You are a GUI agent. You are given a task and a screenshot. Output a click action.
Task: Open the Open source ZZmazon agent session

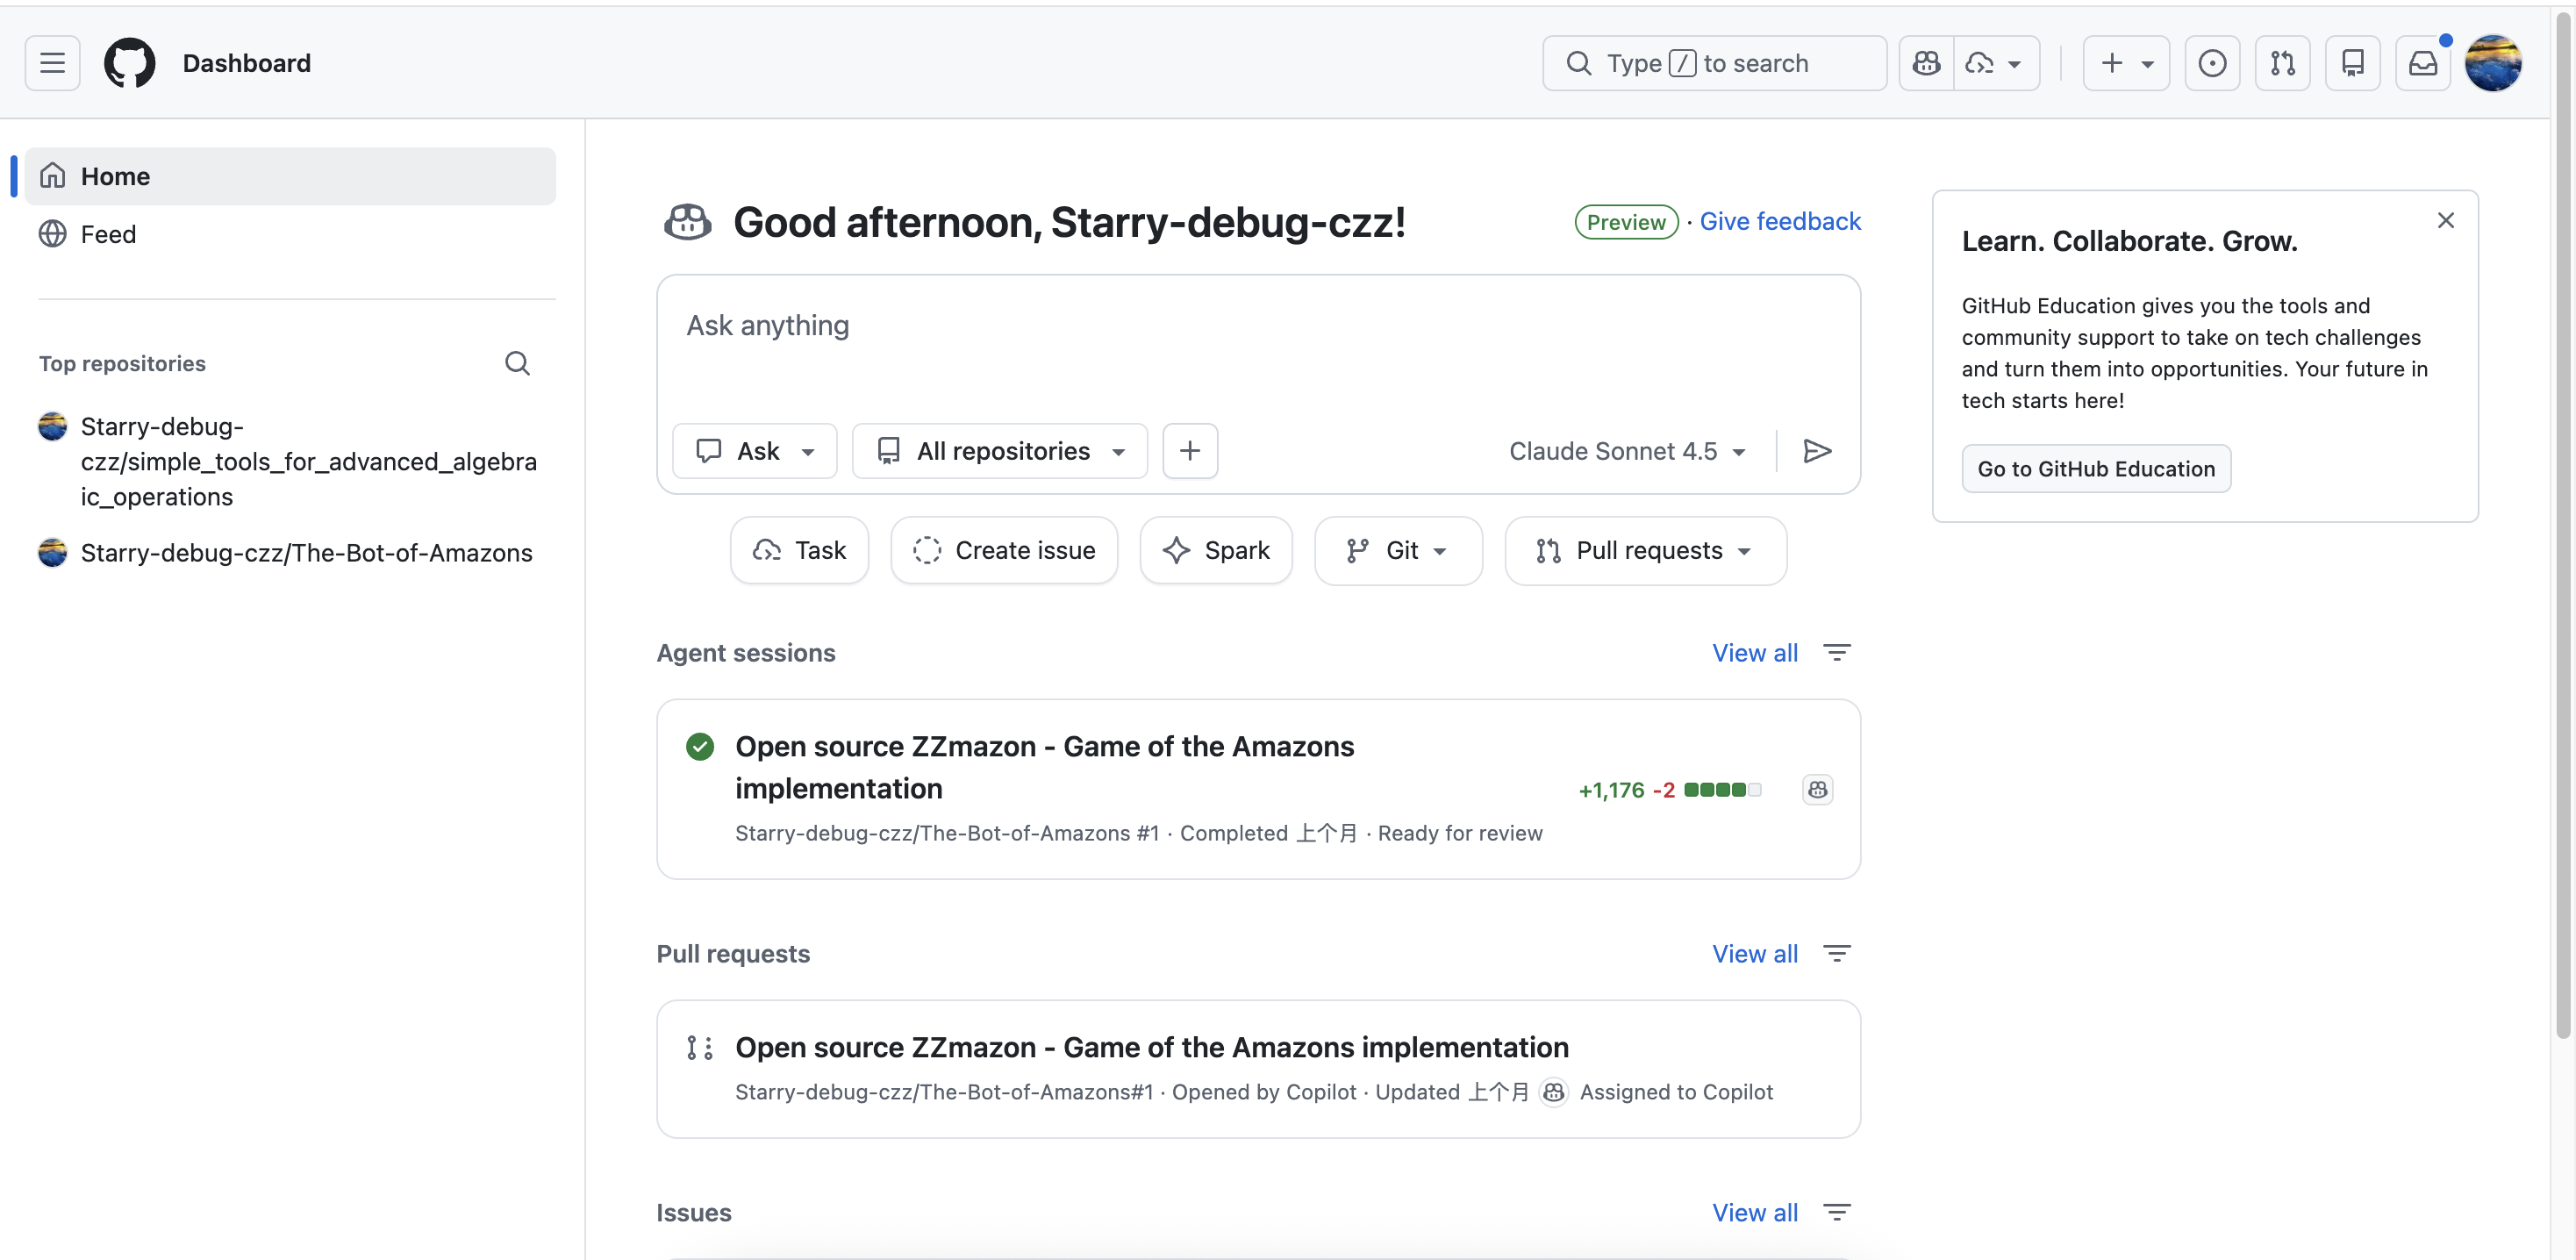pyautogui.click(x=1044, y=767)
